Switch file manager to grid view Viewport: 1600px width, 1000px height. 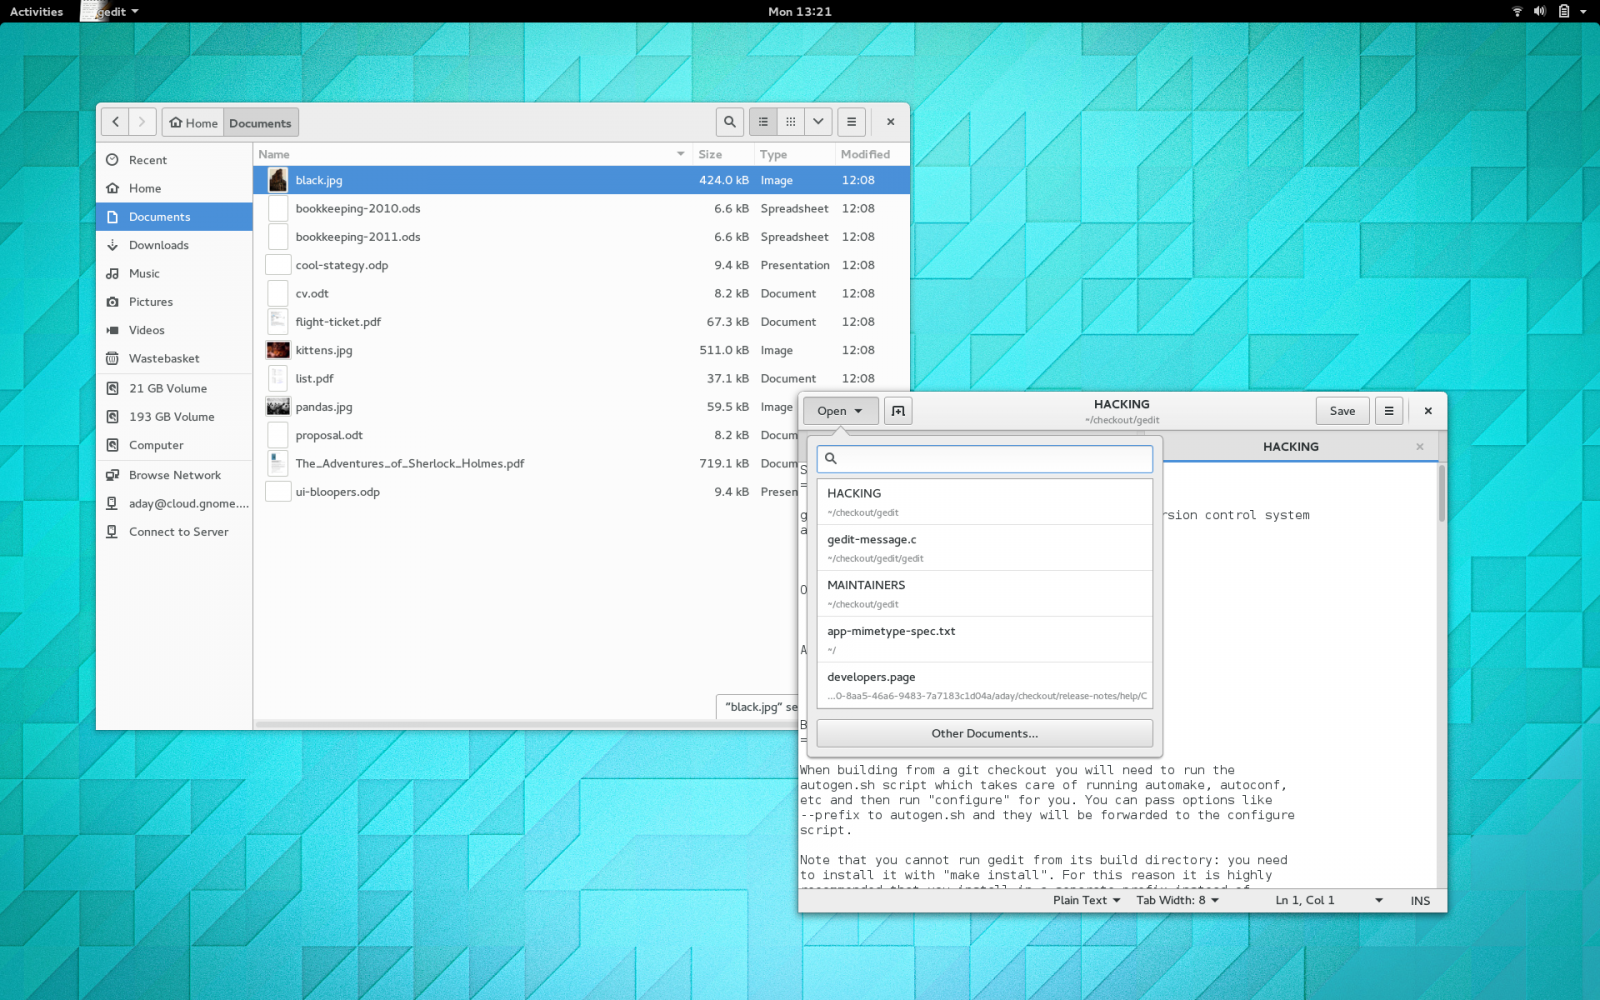[x=791, y=122]
